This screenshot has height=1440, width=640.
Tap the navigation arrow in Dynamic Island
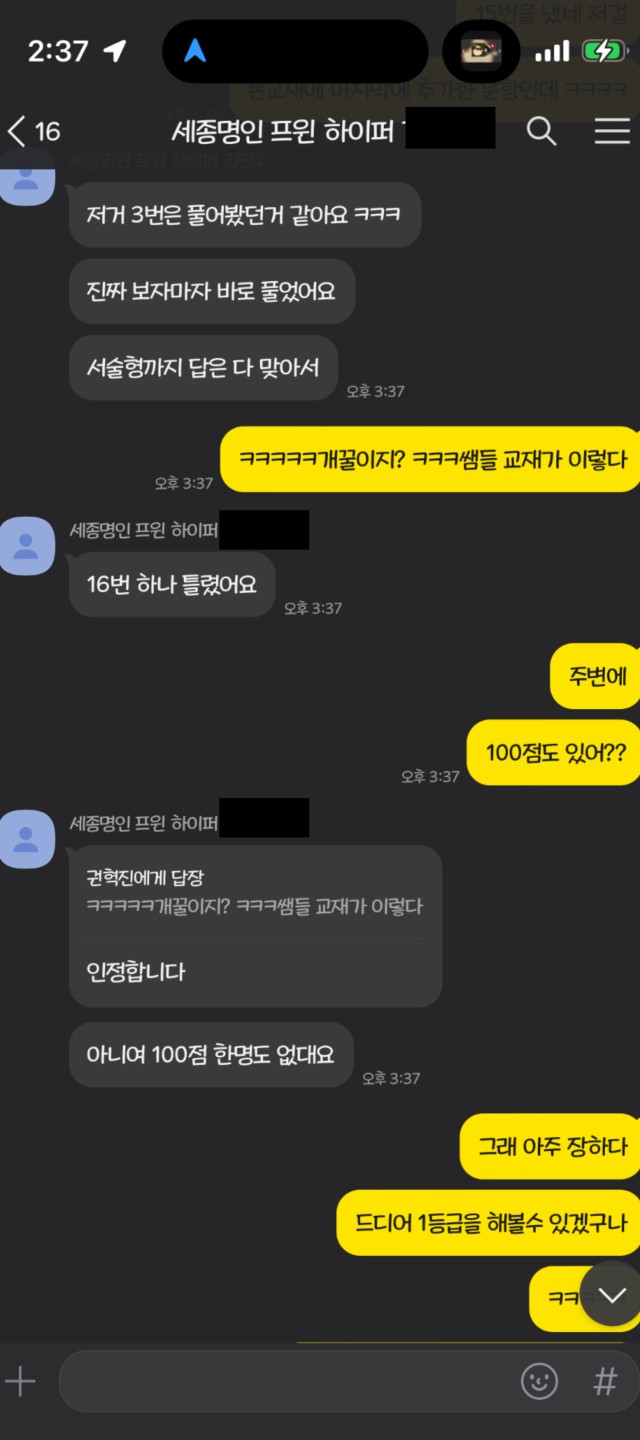click(195, 51)
